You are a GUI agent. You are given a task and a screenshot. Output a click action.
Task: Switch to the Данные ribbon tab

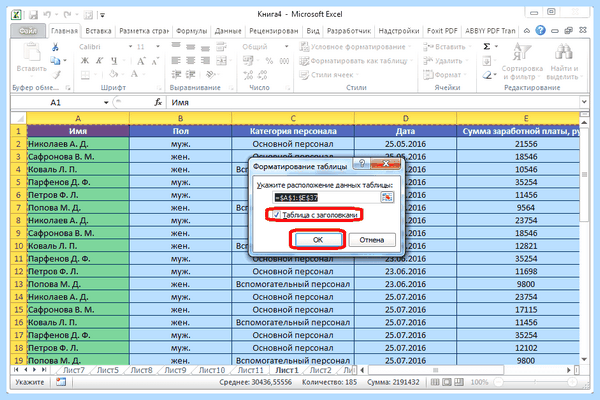[228, 31]
